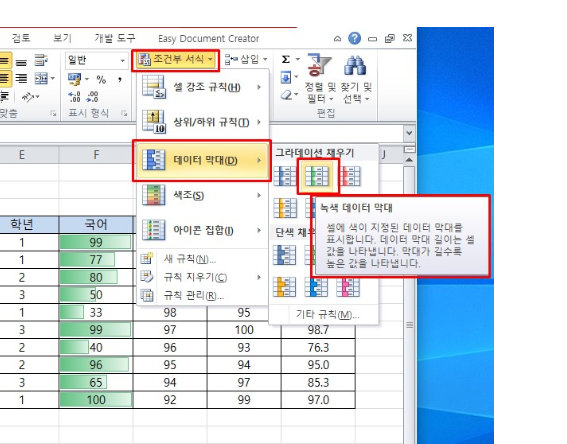
Task: Open the 표시 형식 dialog launcher
Action: click(124, 114)
